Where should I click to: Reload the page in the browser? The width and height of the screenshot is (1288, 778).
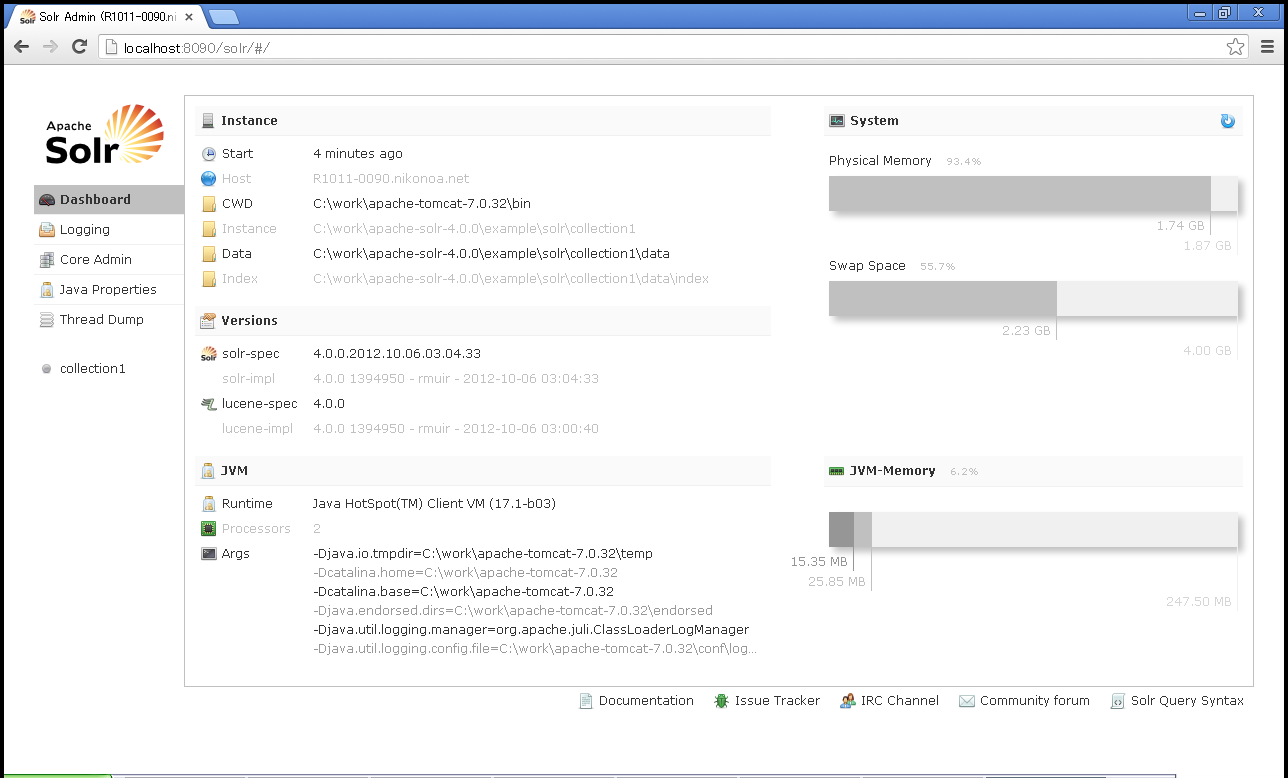[x=79, y=47]
